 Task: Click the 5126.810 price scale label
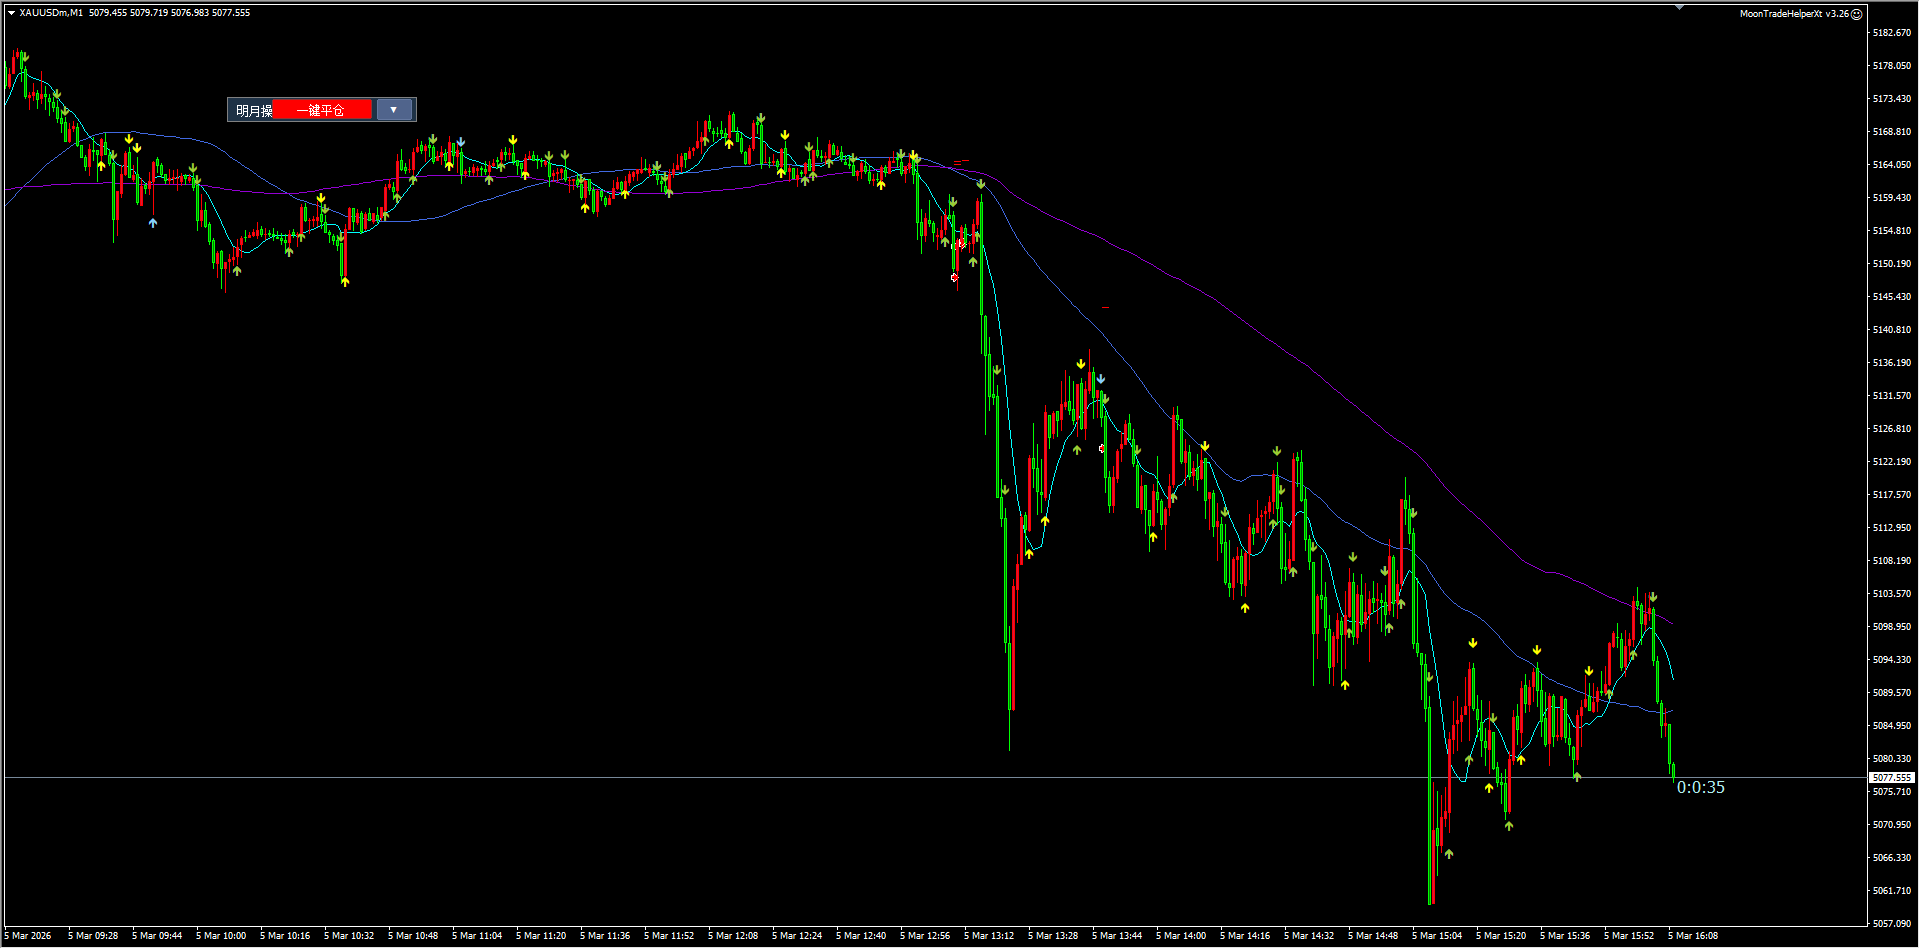[x=1892, y=429]
